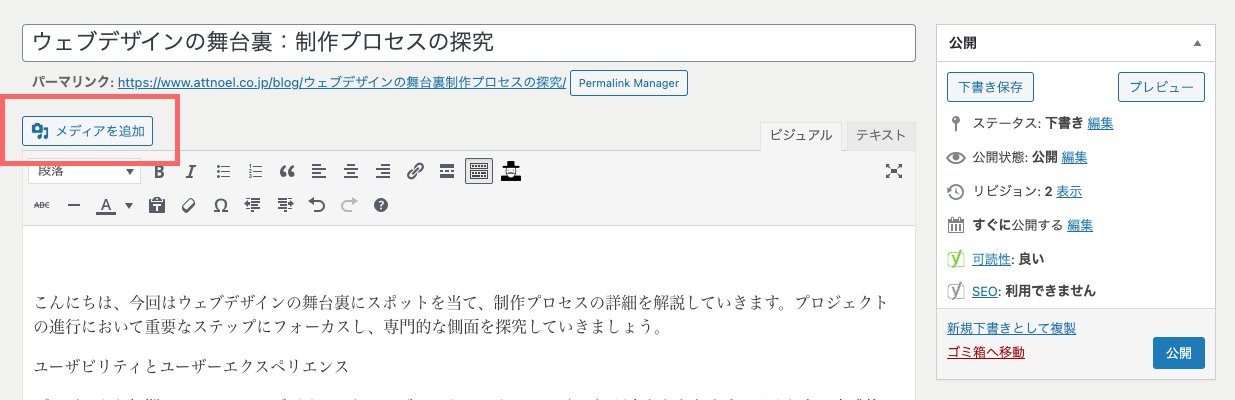Apply strikethrough formatting
Image resolution: width=1235 pixels, height=400 pixels.
coord(42,205)
